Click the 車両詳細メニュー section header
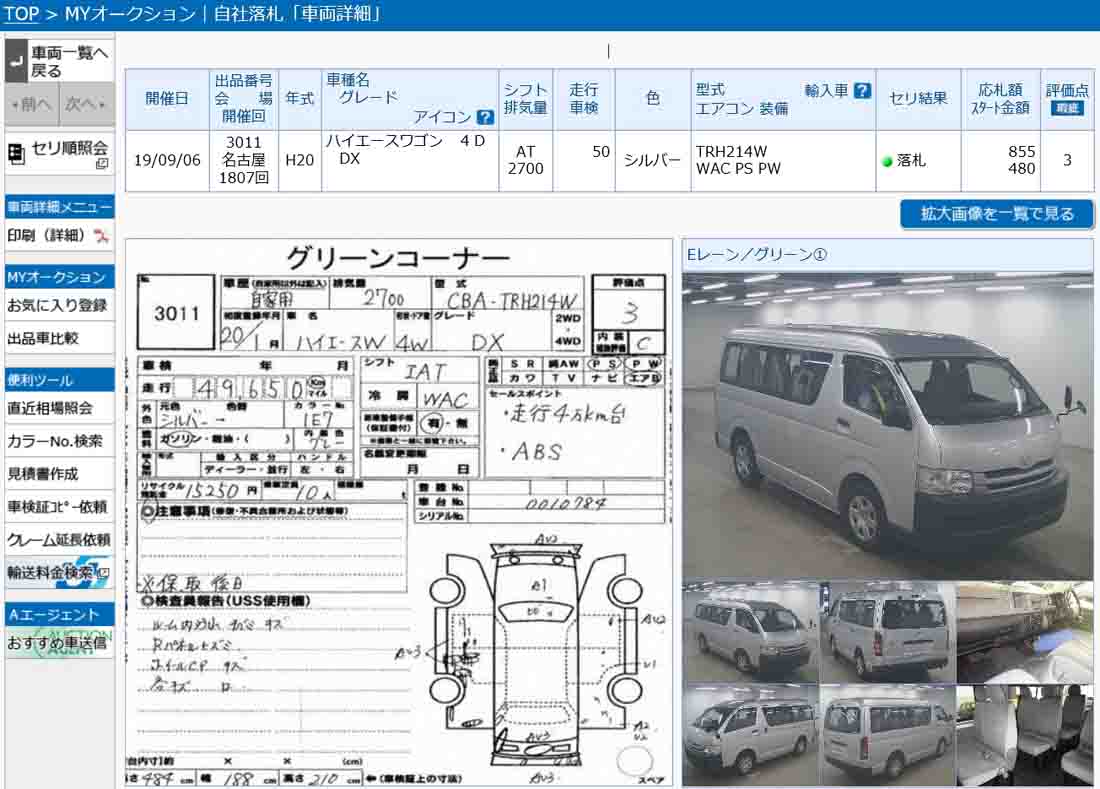 click(x=60, y=207)
